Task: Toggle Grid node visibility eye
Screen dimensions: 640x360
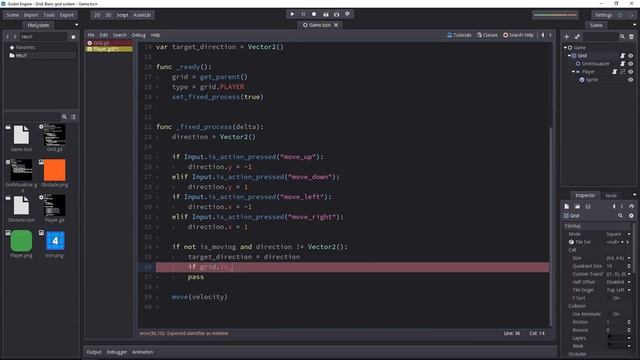Action: click(x=631, y=56)
